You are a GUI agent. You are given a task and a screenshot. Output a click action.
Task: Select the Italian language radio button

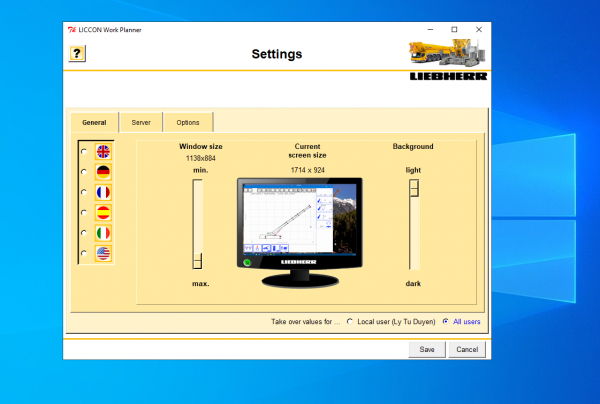(x=84, y=233)
